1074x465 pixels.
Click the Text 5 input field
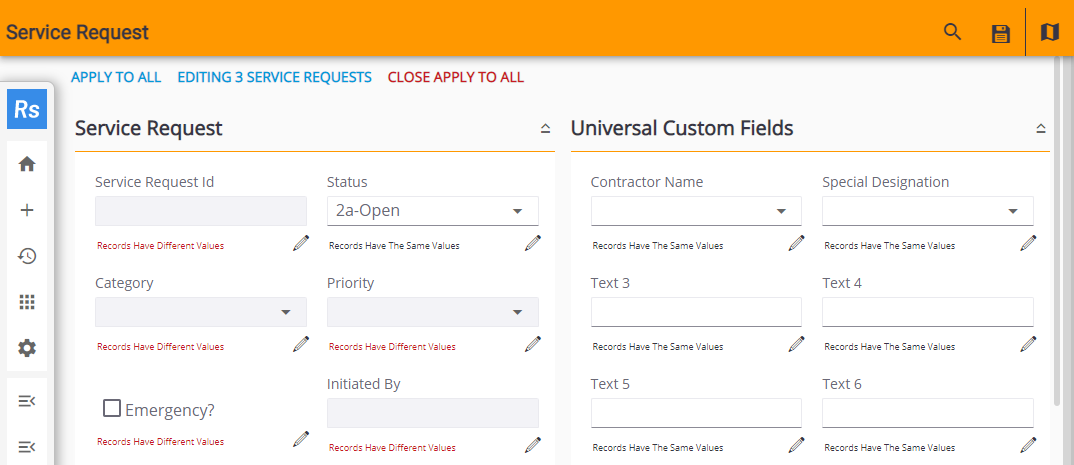(696, 413)
